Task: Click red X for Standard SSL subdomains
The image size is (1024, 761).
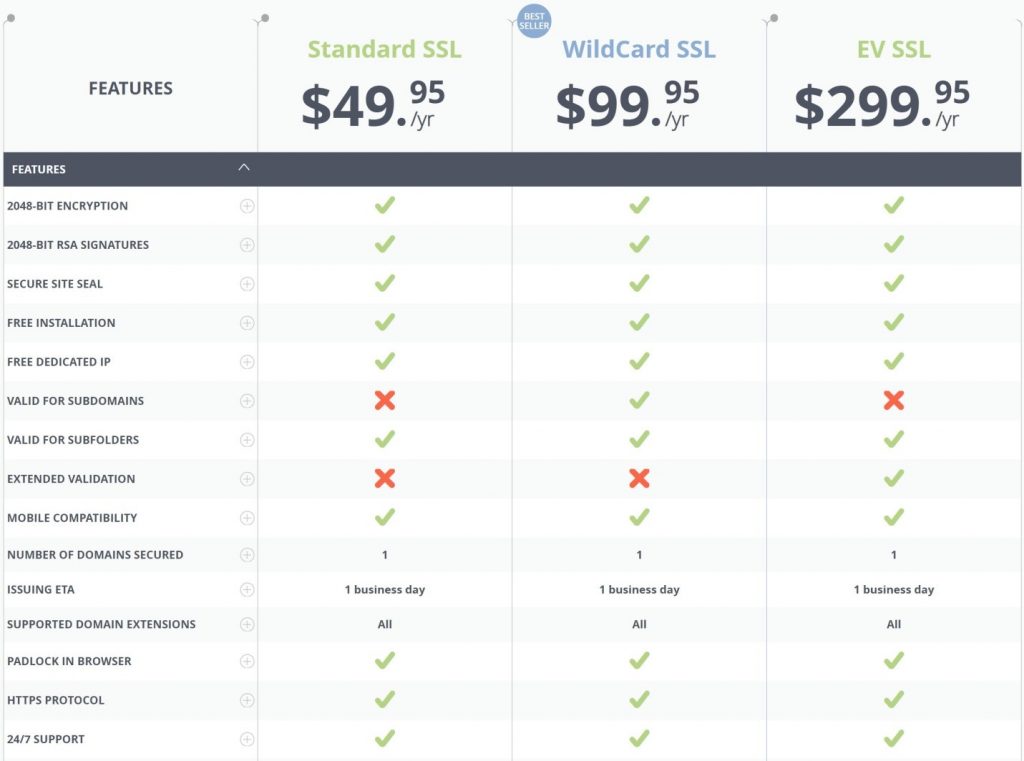Action: tap(385, 400)
